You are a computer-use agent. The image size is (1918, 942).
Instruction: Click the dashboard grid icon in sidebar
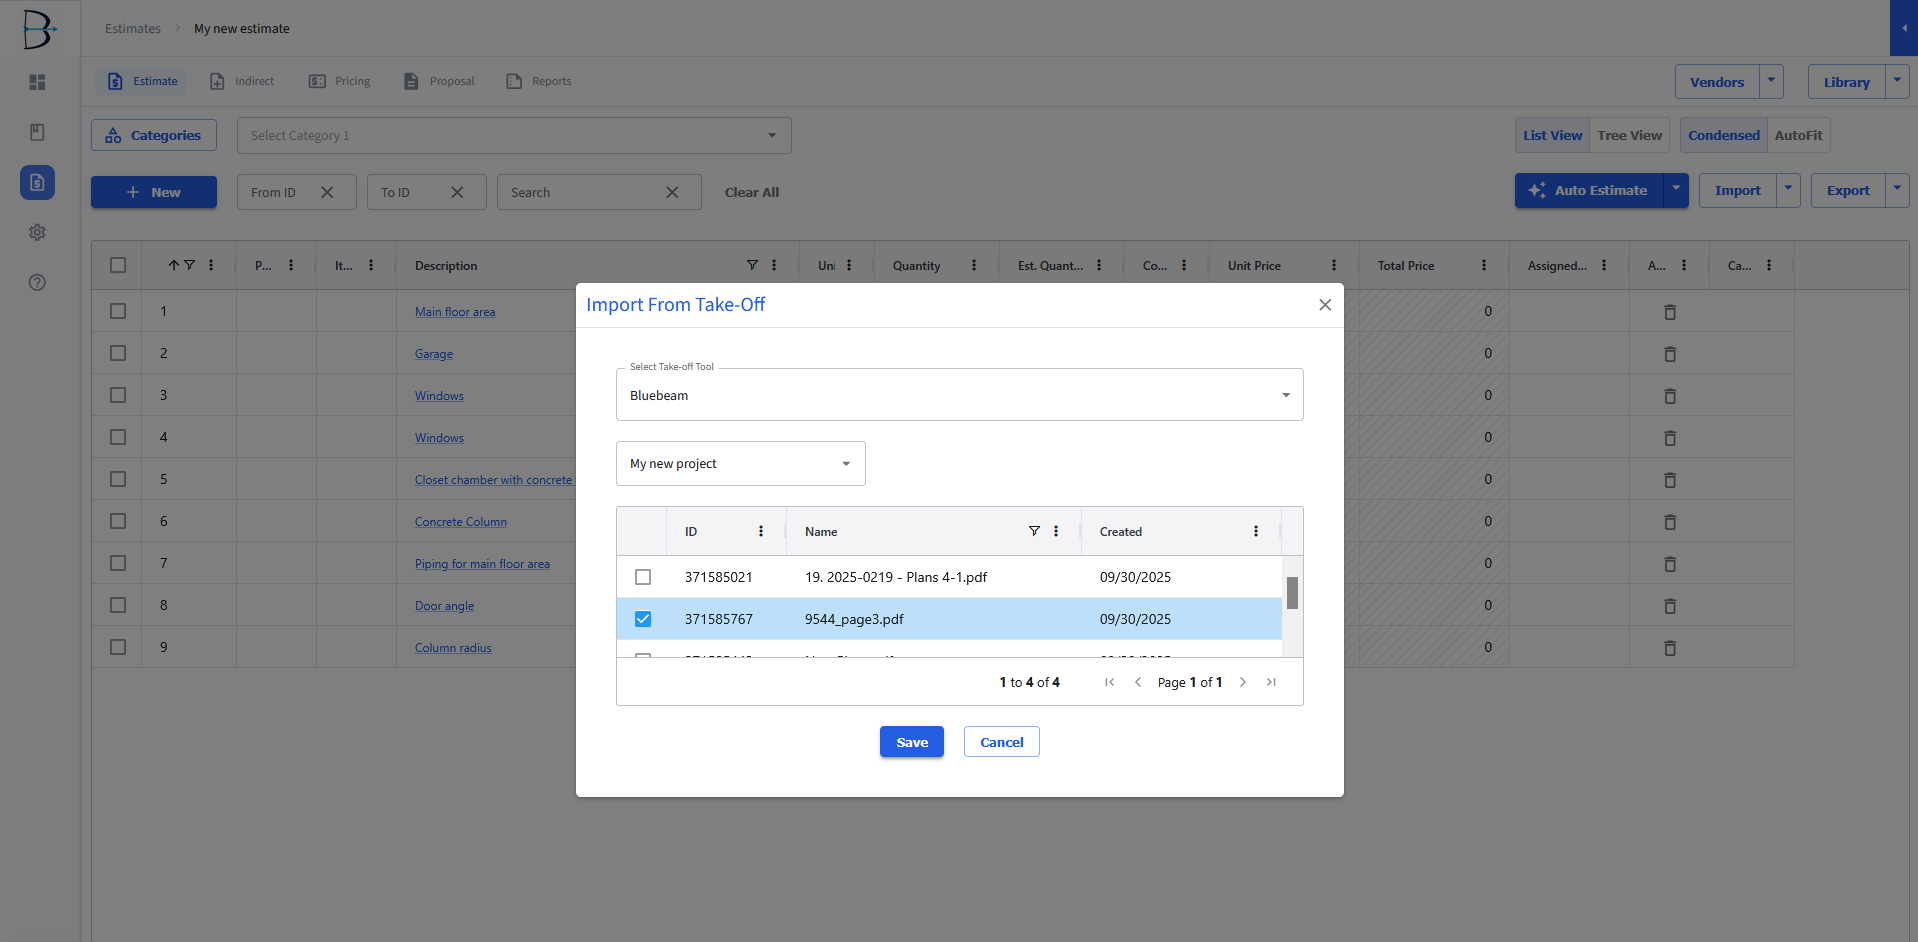coord(37,82)
